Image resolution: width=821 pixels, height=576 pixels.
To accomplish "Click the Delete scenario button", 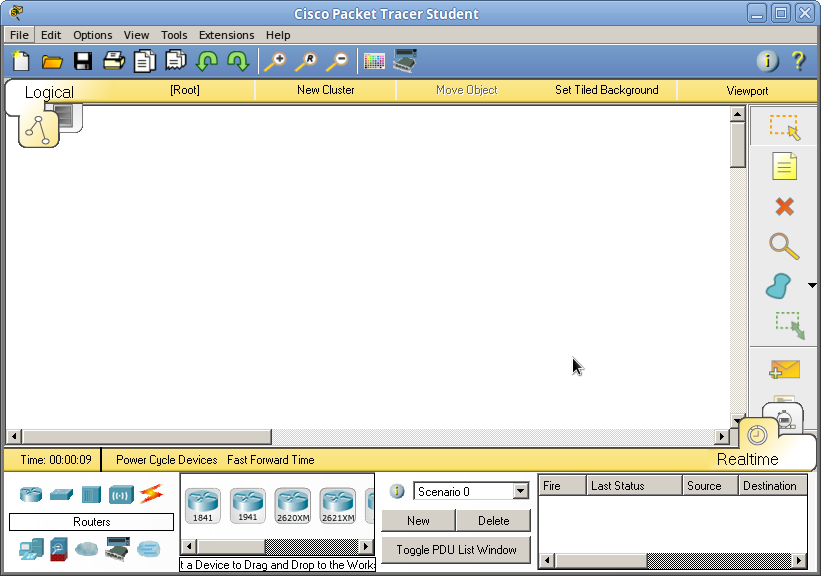I will tap(493, 520).
